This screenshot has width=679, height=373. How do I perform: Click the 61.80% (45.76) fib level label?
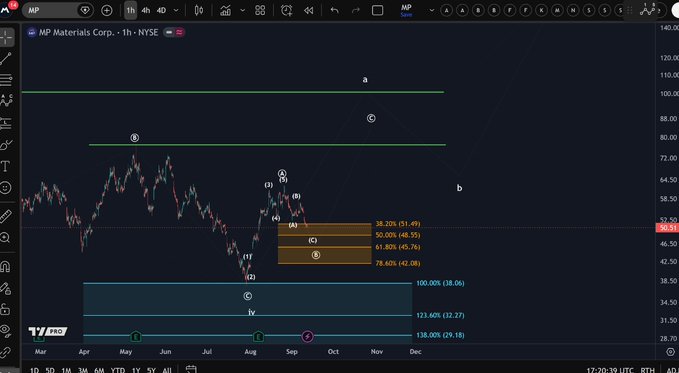point(398,247)
